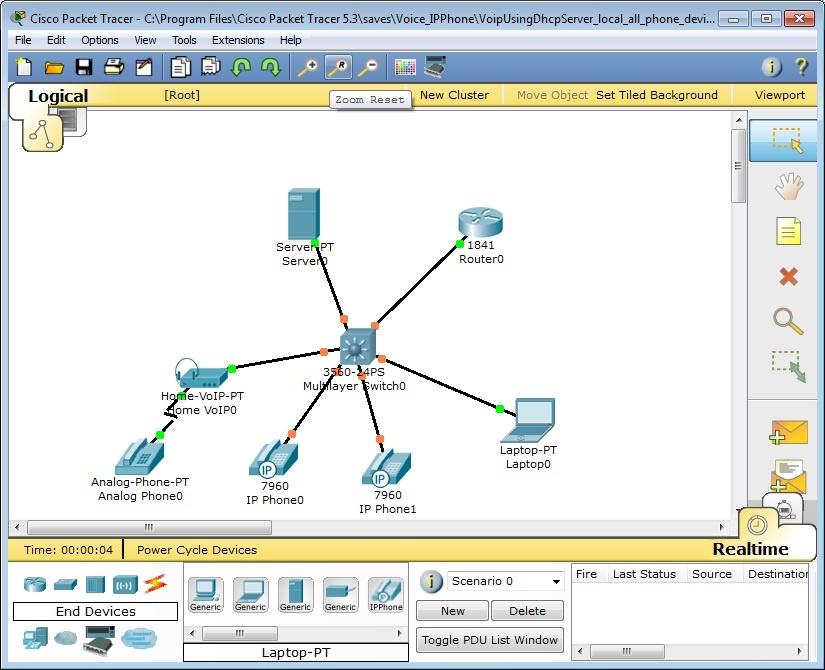Click the question mark Help icon
This screenshot has width=825, height=670.
tap(802, 67)
